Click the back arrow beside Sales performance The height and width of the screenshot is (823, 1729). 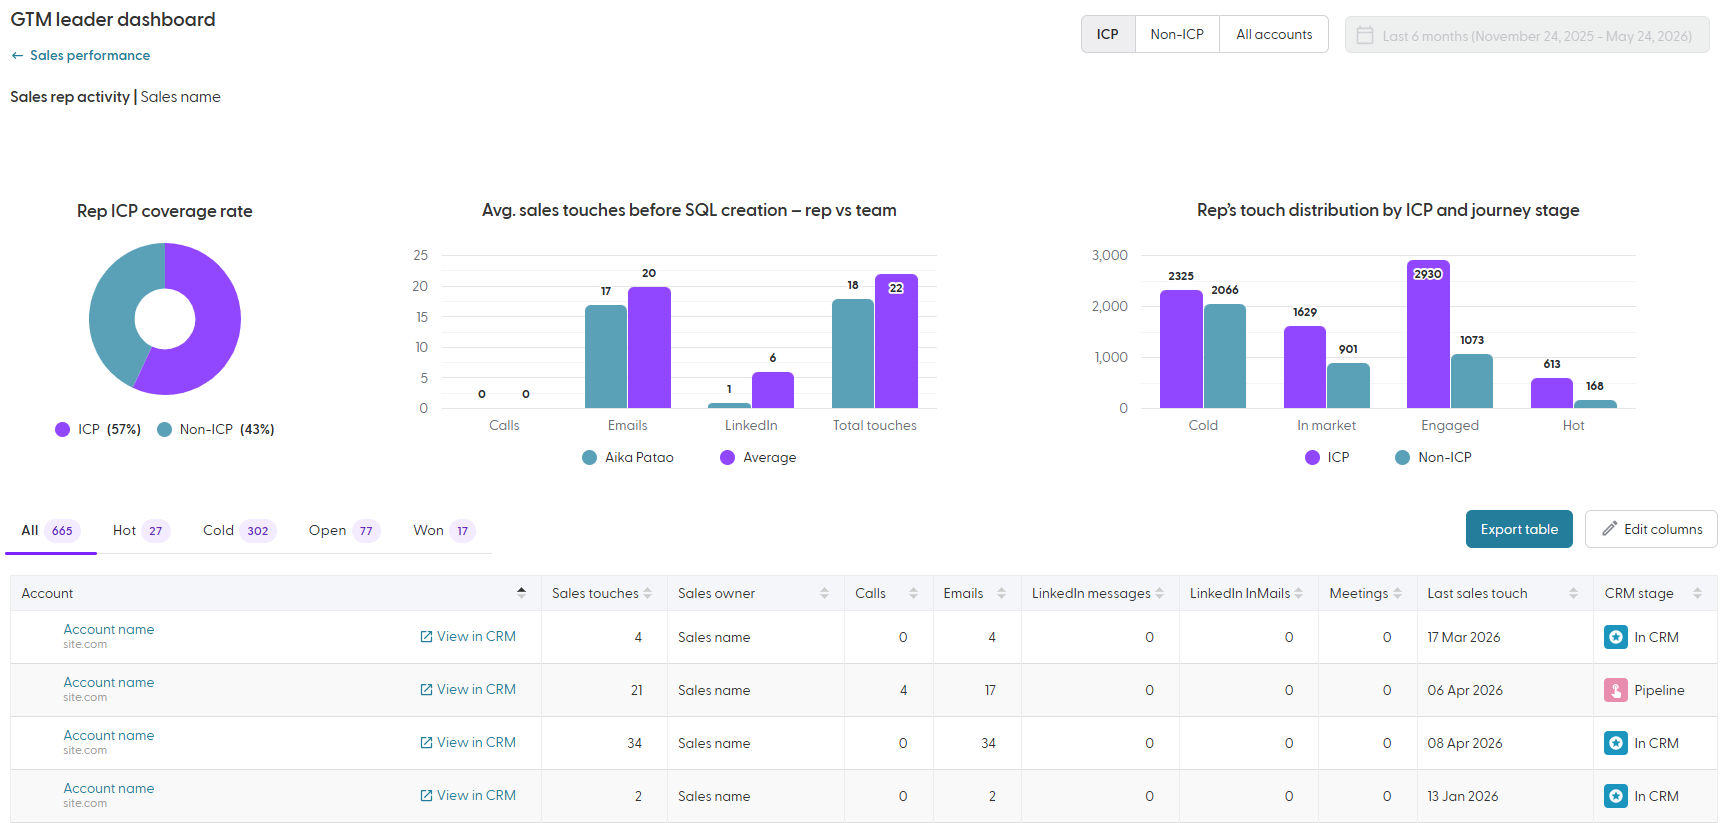pyautogui.click(x=17, y=56)
